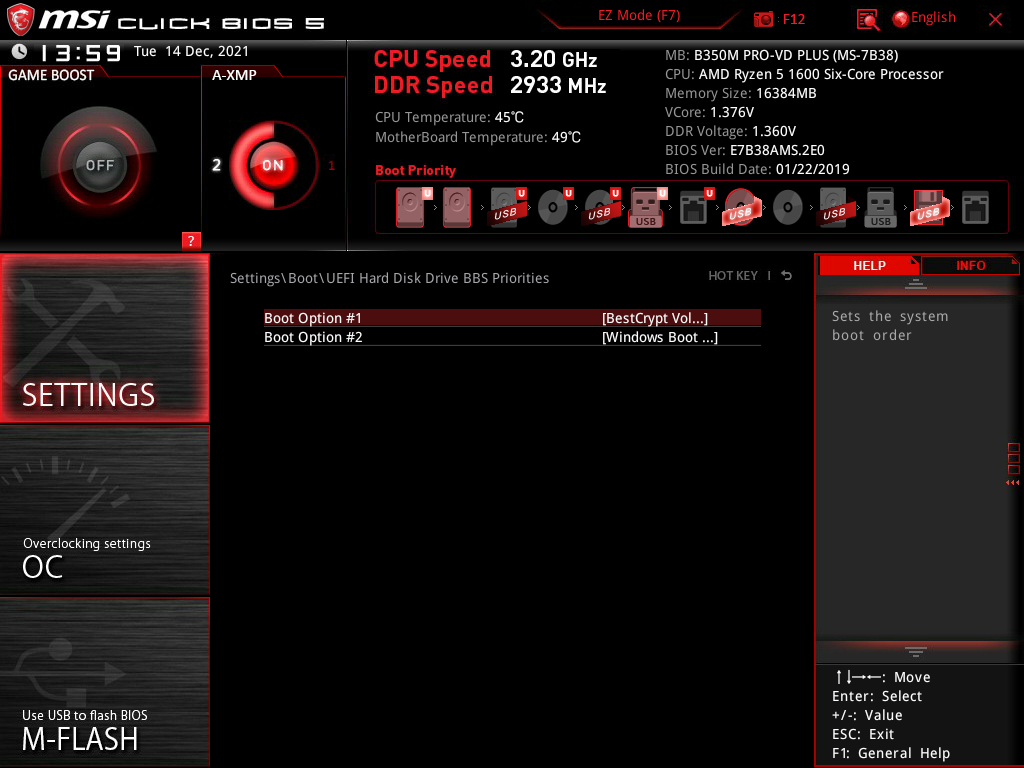1024x768 pixels.
Task: Click the bottom grip handle of help panel
Action: click(915, 652)
